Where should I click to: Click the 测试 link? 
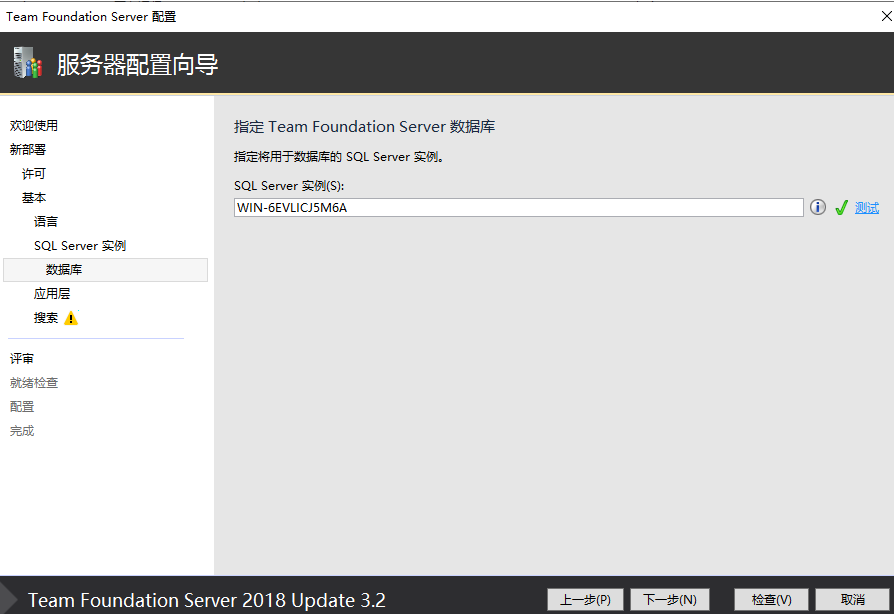867,208
